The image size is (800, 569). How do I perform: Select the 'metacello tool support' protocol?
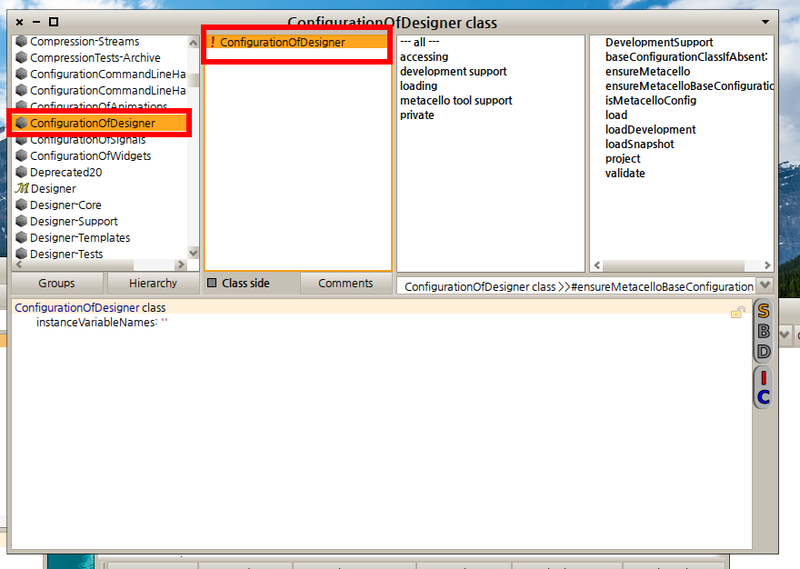coord(455,100)
